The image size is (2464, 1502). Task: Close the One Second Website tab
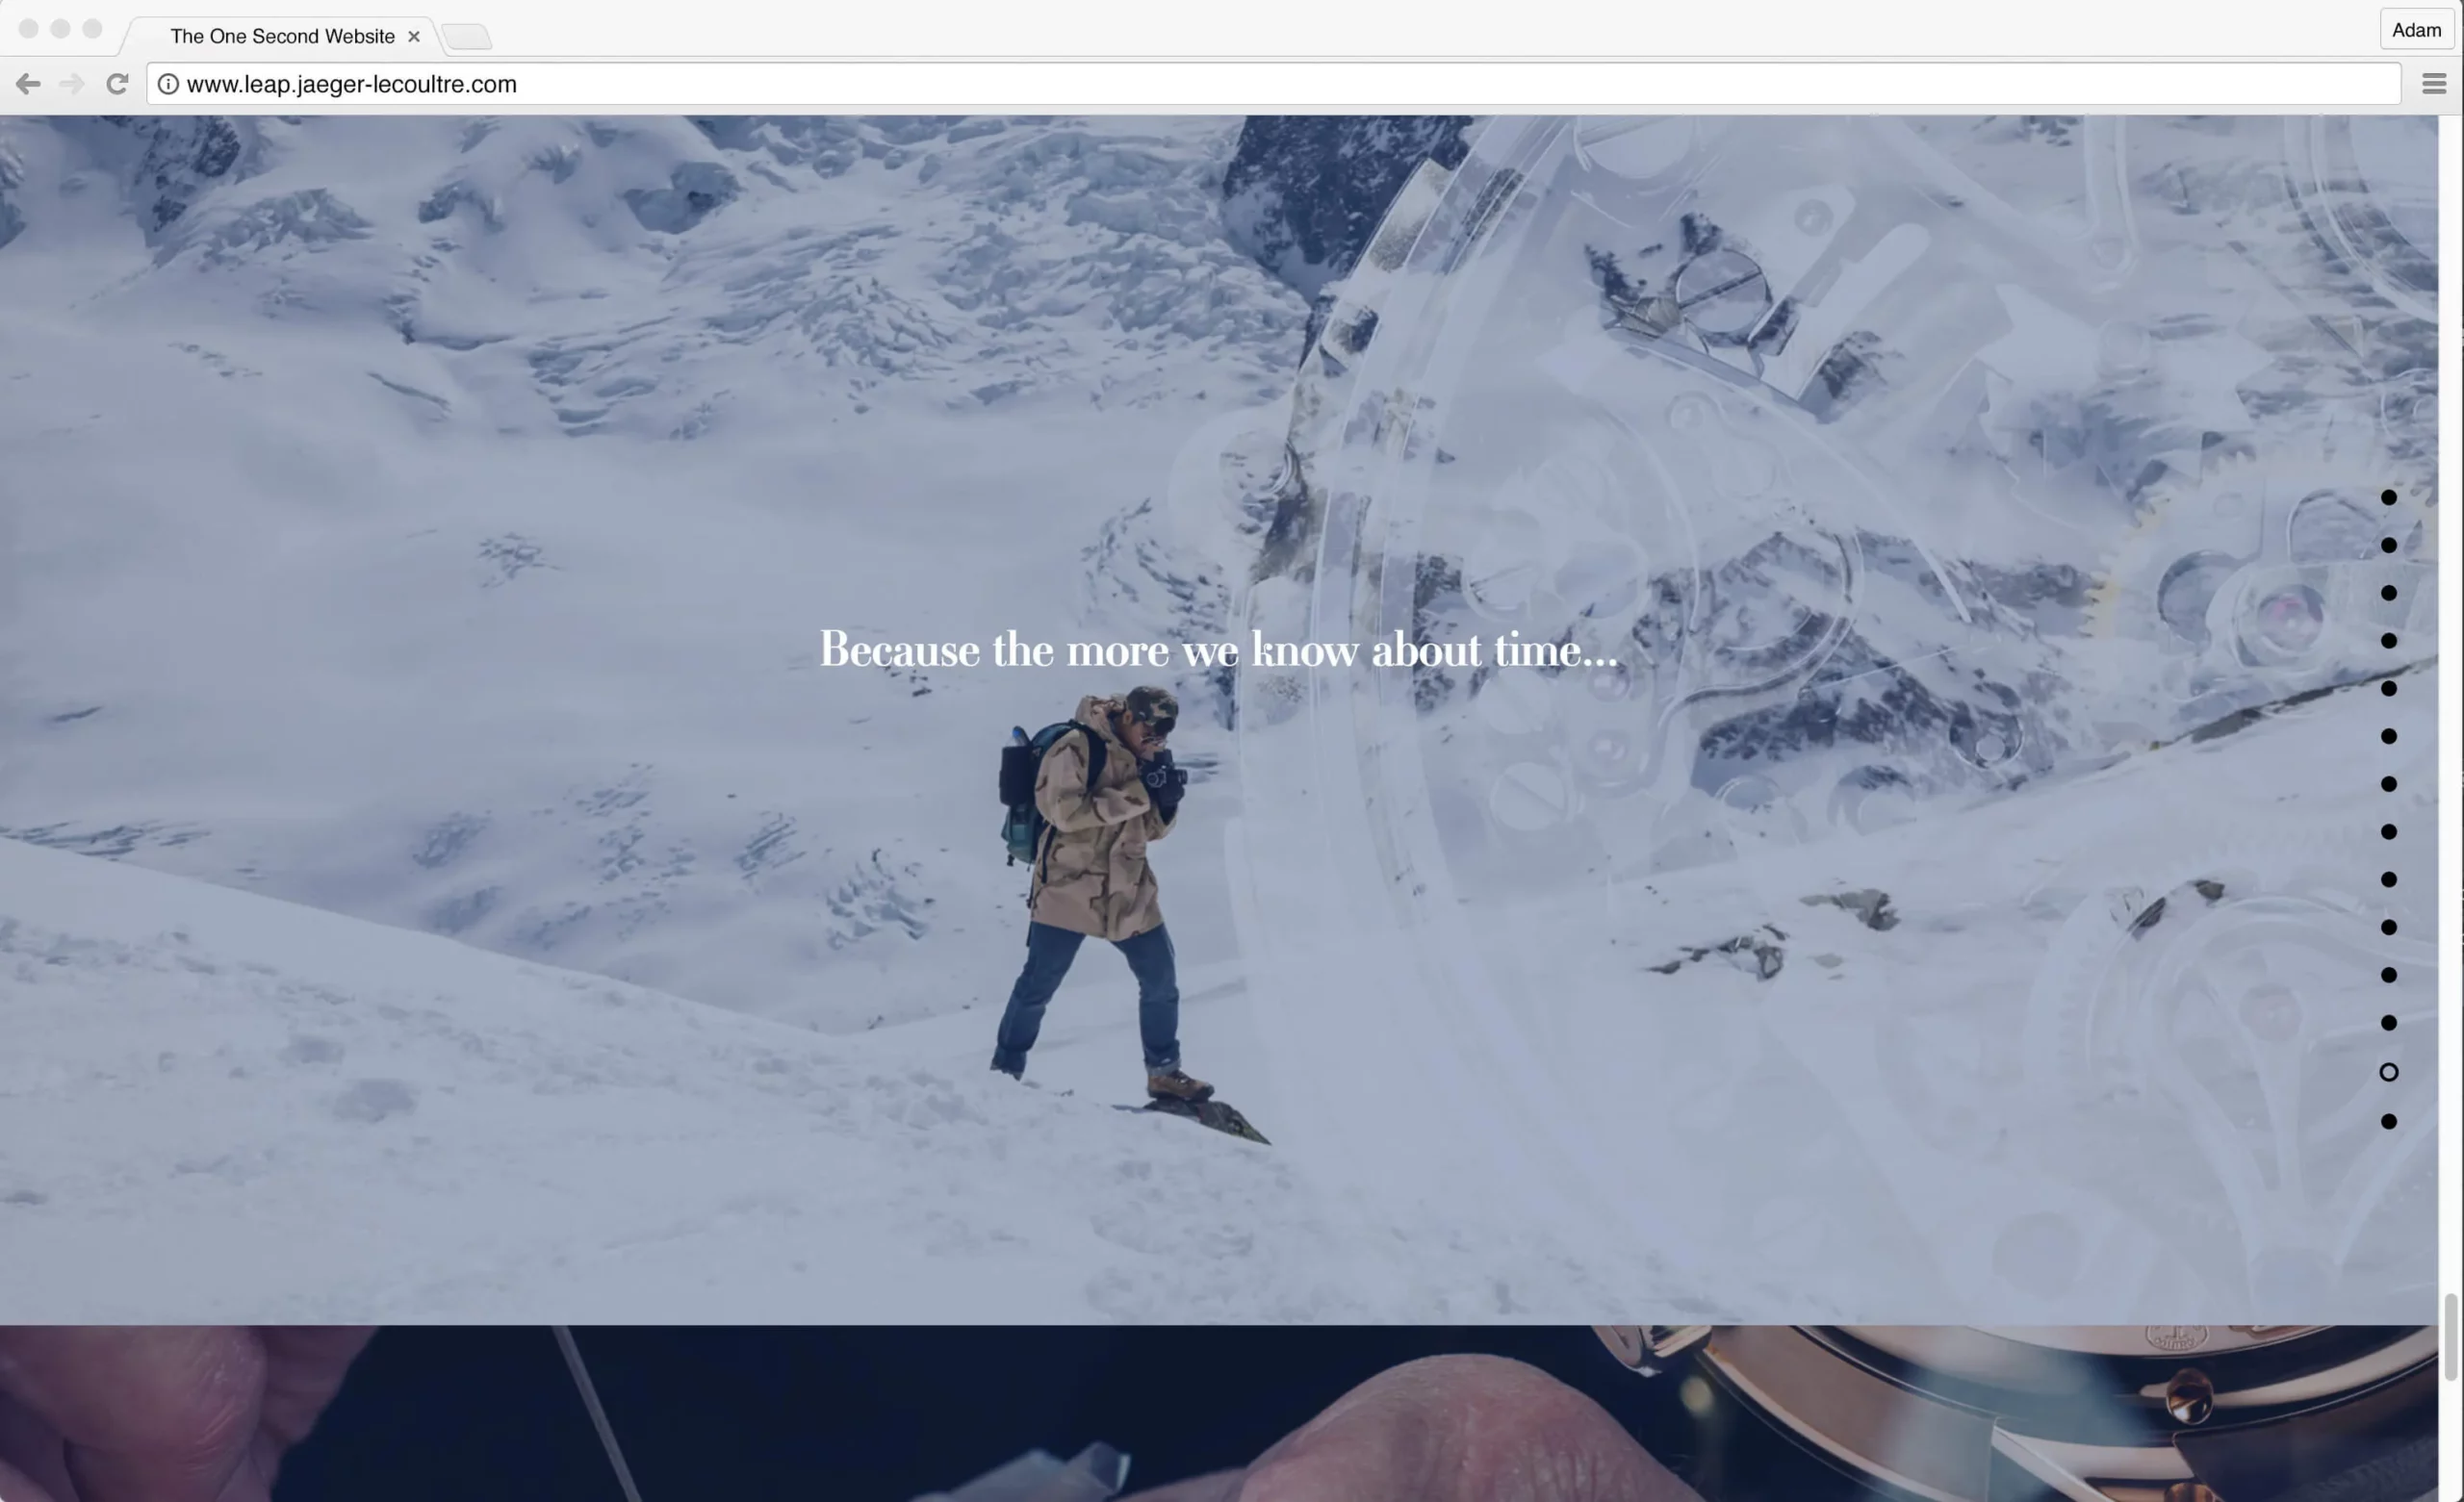pos(414,36)
